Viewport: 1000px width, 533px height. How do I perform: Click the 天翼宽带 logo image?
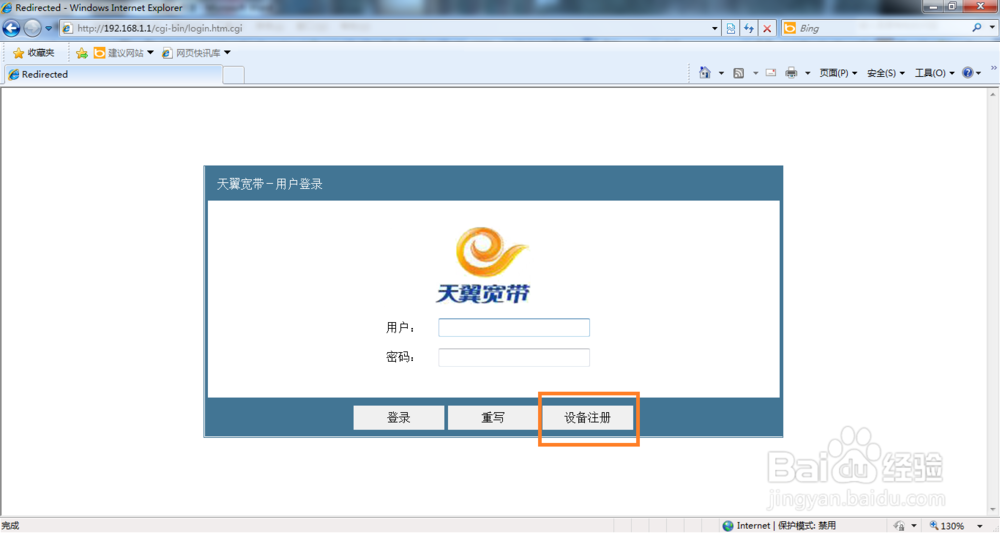click(x=483, y=264)
